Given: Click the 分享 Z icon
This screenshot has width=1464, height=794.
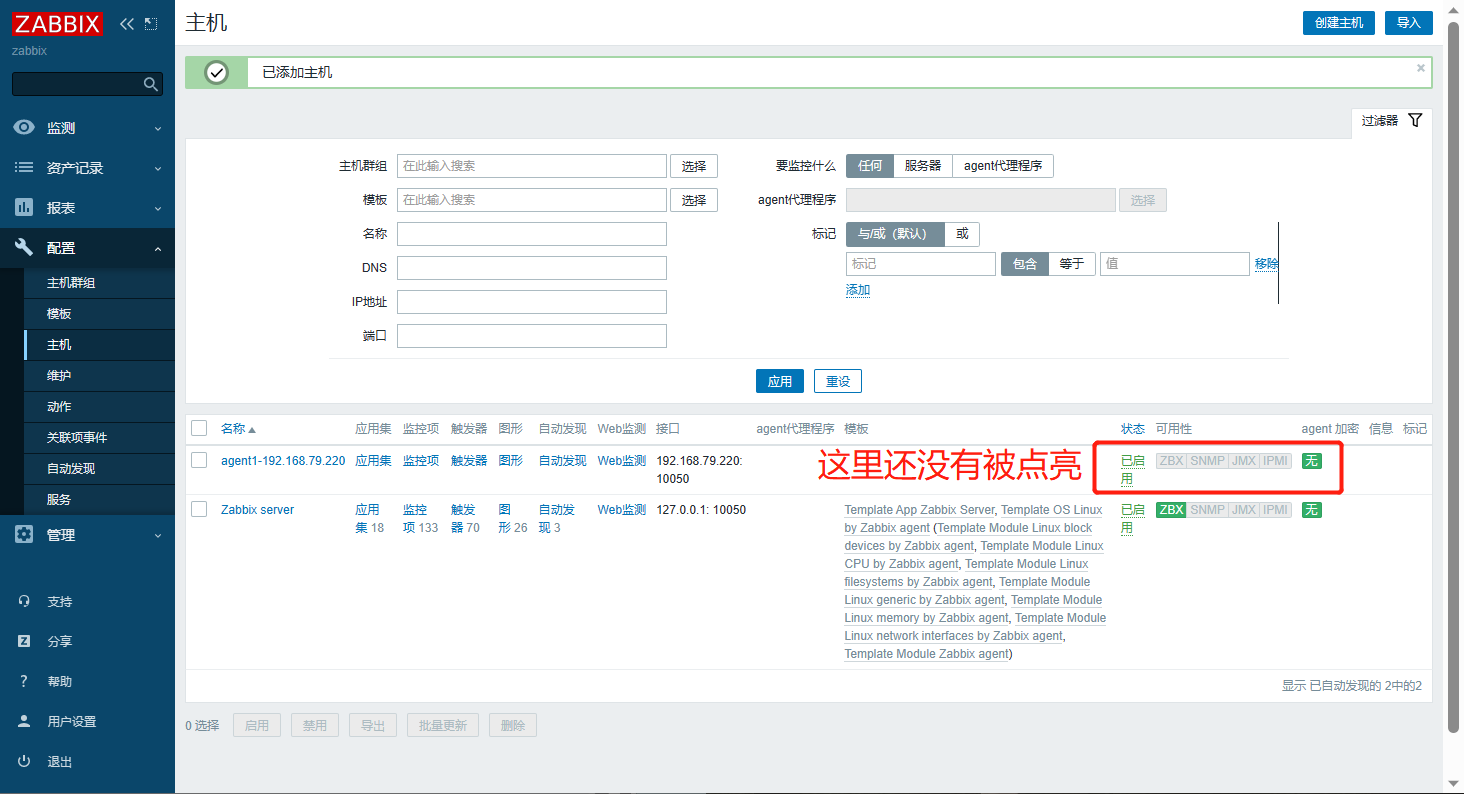Looking at the screenshot, I should pos(24,641).
